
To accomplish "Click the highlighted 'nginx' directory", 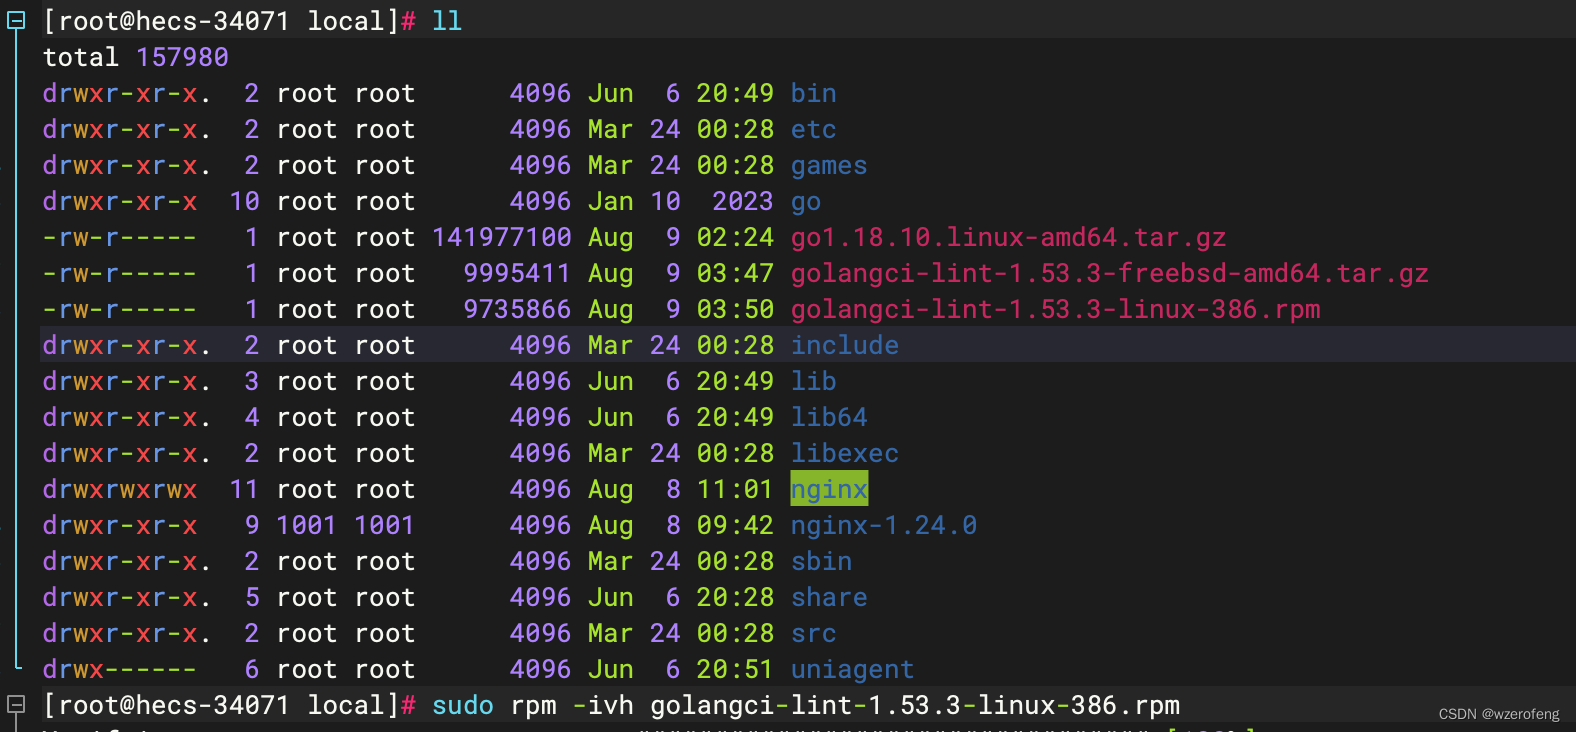I will (x=829, y=489).
